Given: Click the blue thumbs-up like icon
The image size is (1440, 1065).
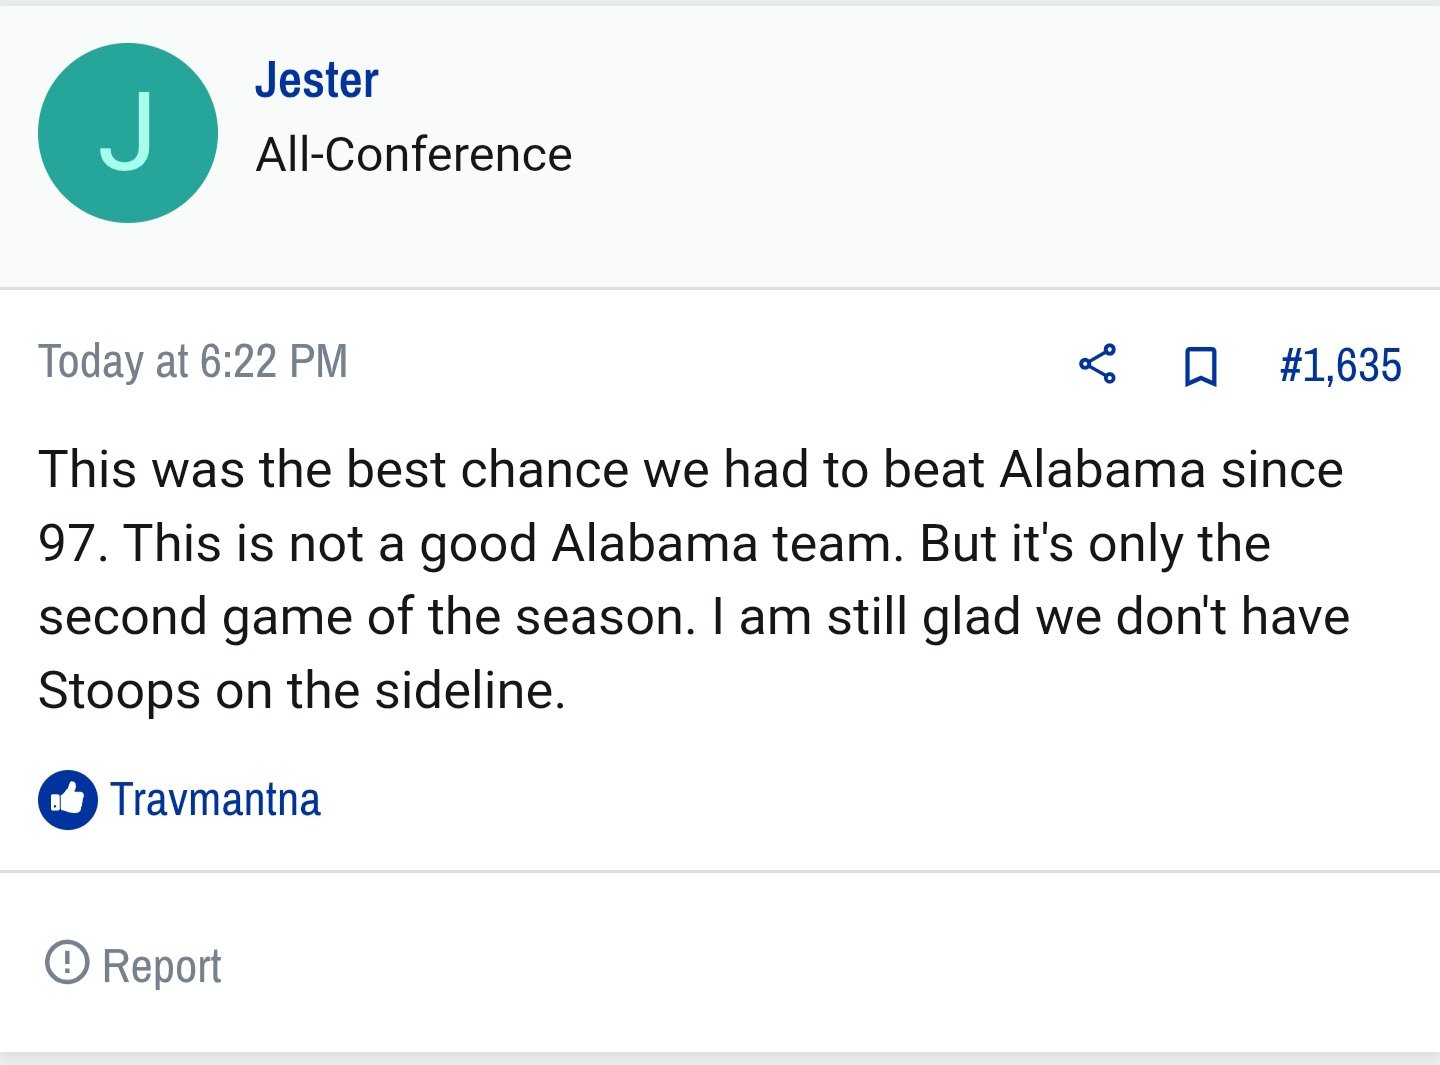Looking at the screenshot, I should (x=68, y=800).
